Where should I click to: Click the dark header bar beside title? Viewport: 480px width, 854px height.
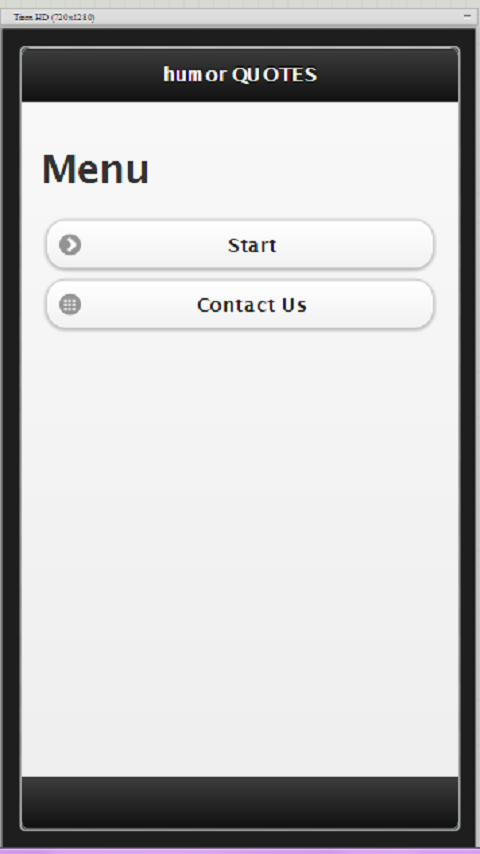pos(87,75)
